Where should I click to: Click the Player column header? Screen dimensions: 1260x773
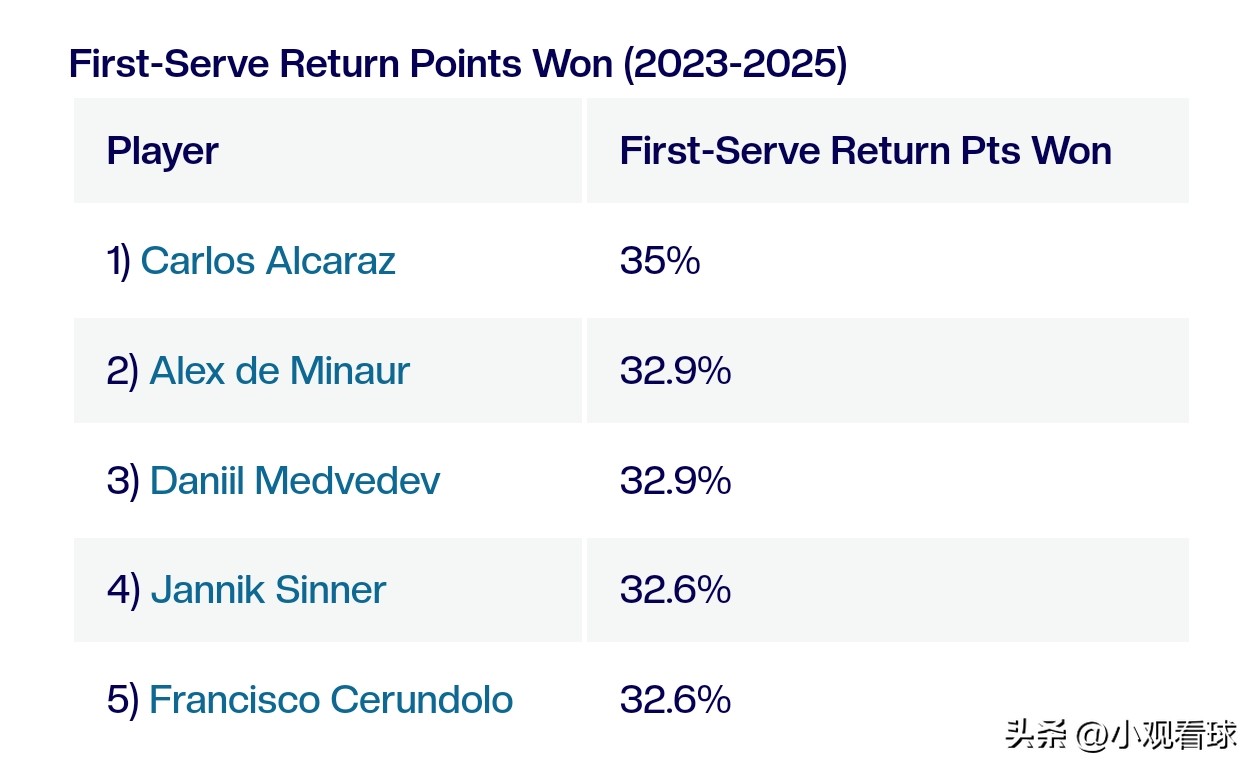[162, 151]
